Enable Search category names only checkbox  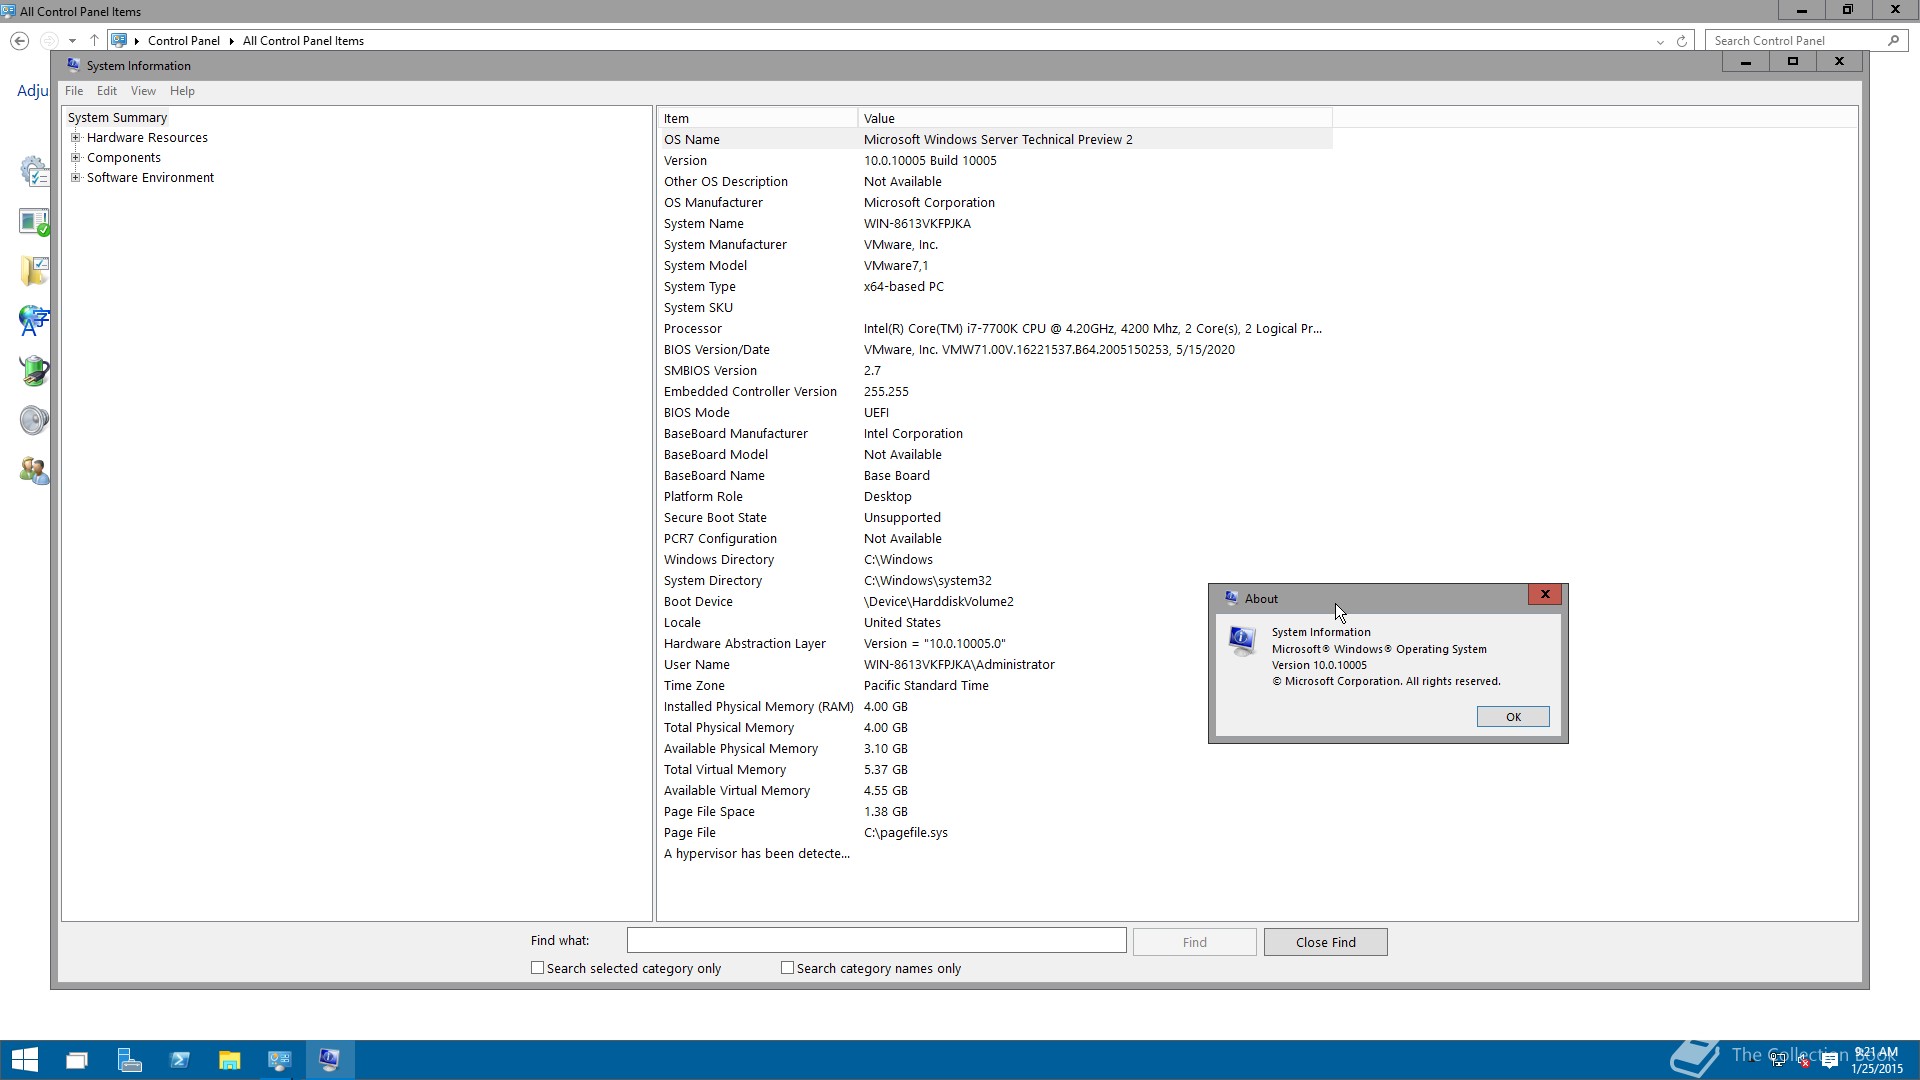tap(788, 968)
